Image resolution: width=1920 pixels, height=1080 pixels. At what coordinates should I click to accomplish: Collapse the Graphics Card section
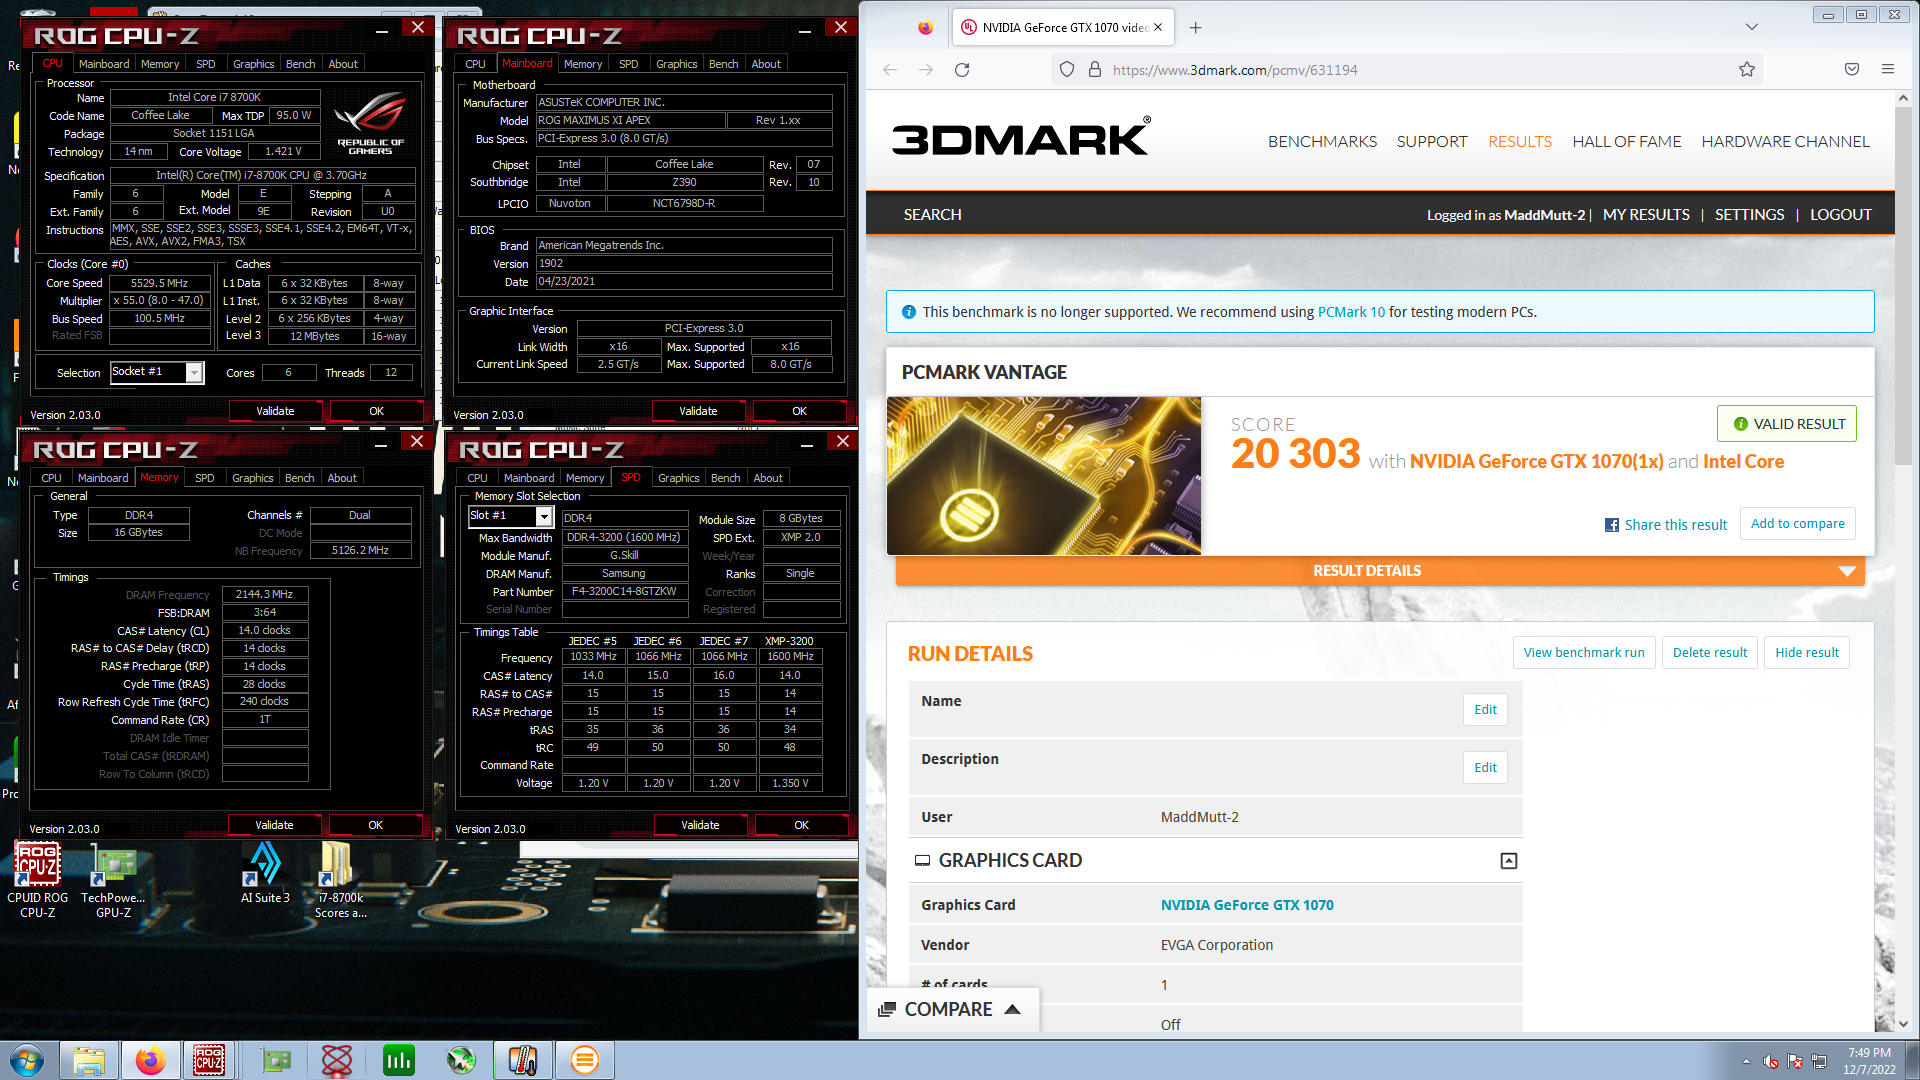[x=1508, y=860]
